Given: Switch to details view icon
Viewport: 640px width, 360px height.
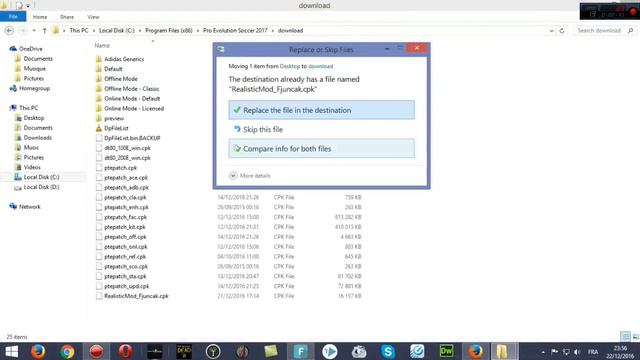Looking at the screenshot, I should (625, 336).
